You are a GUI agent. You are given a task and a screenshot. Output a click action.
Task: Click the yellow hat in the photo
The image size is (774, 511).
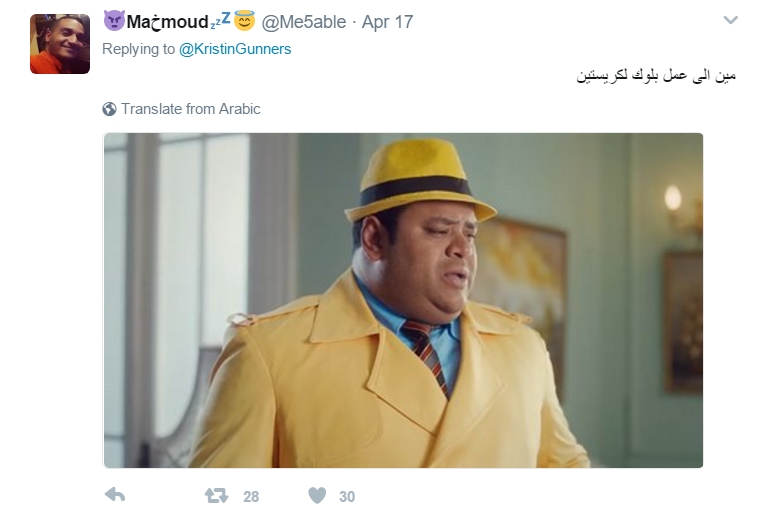419,180
